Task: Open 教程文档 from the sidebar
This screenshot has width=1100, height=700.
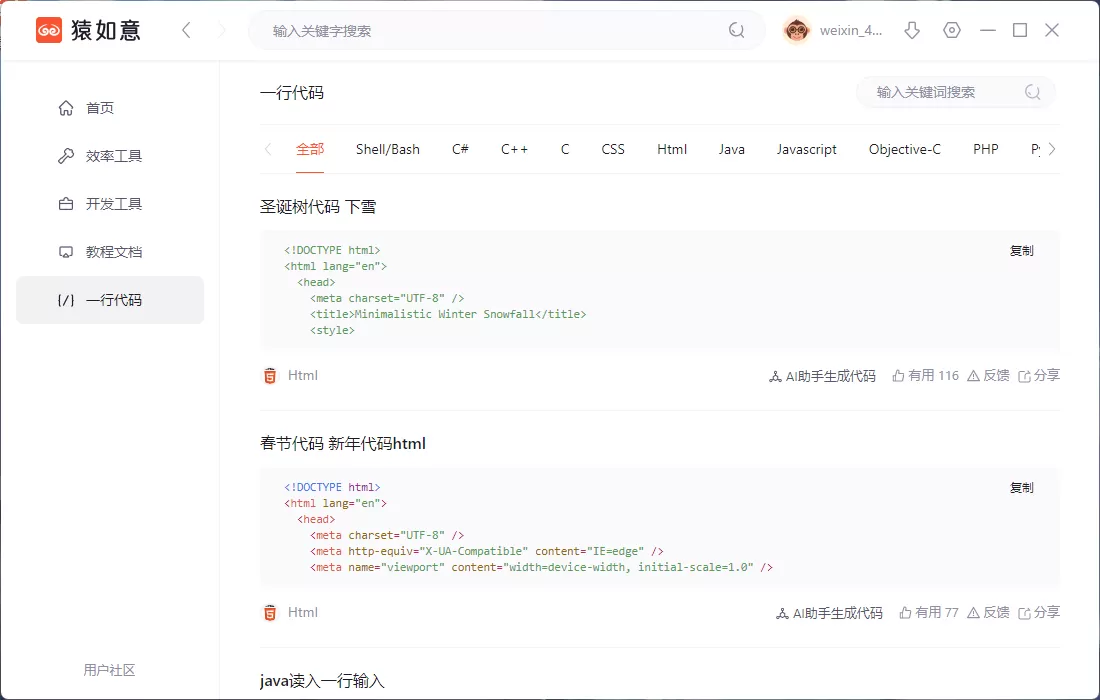Action: tap(110, 251)
